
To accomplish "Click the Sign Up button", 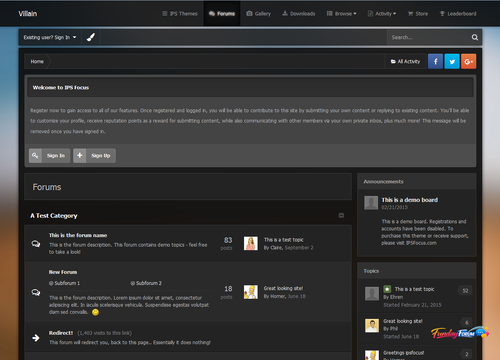I will [x=94, y=156].
